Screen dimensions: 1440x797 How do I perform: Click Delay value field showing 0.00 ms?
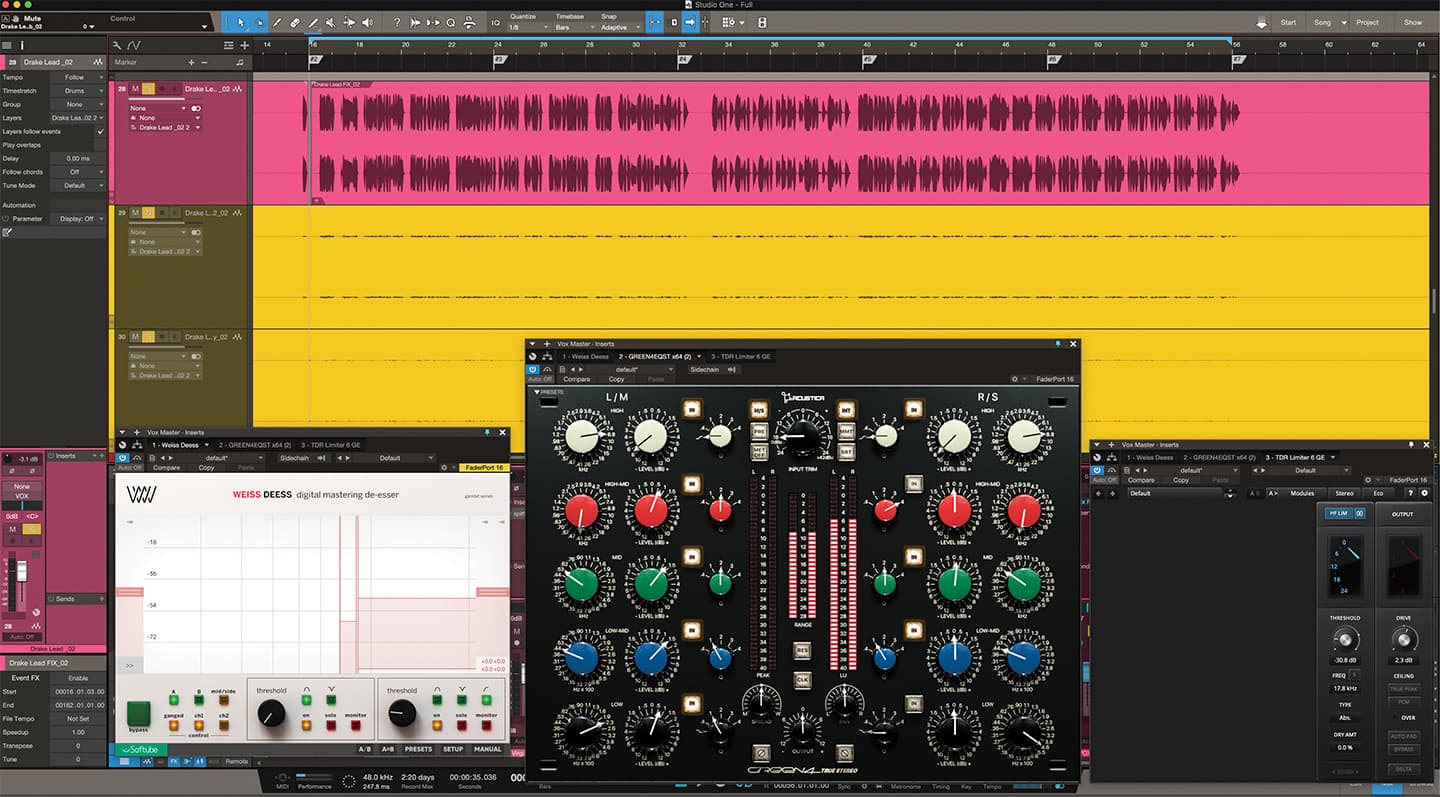coord(79,158)
